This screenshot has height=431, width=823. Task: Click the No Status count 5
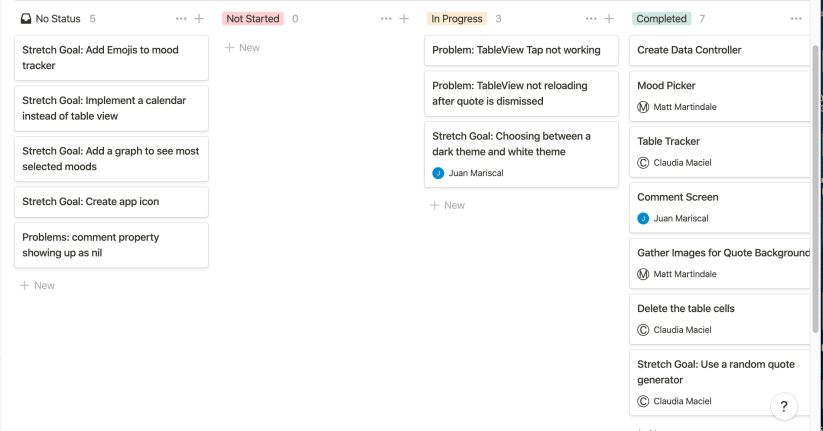(x=92, y=19)
